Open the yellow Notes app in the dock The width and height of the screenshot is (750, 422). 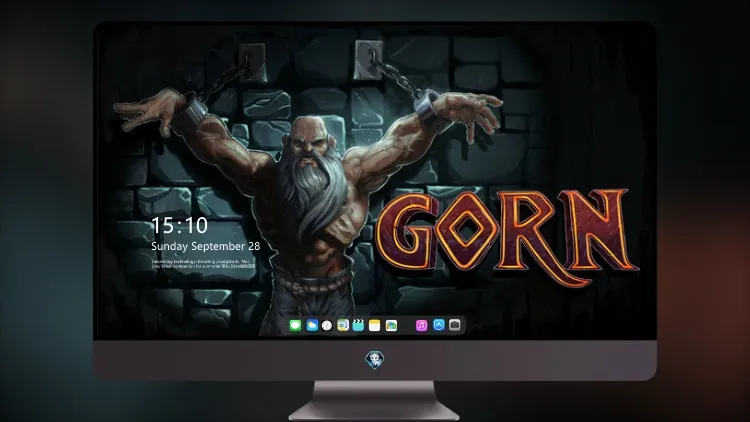tap(375, 325)
